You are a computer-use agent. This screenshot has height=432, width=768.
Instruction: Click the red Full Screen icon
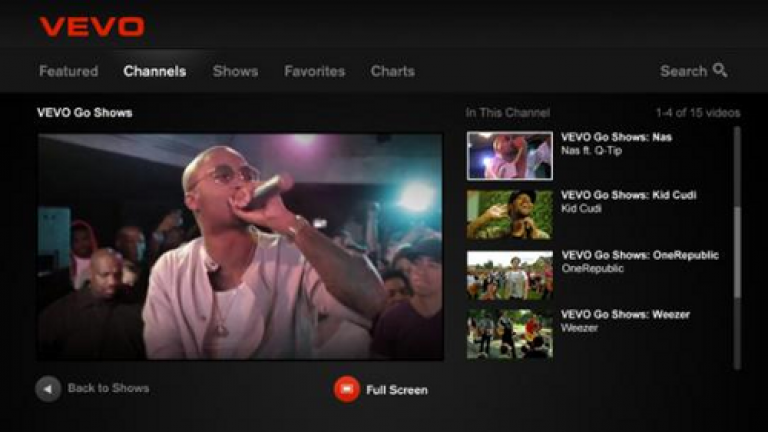pyautogui.click(x=347, y=389)
